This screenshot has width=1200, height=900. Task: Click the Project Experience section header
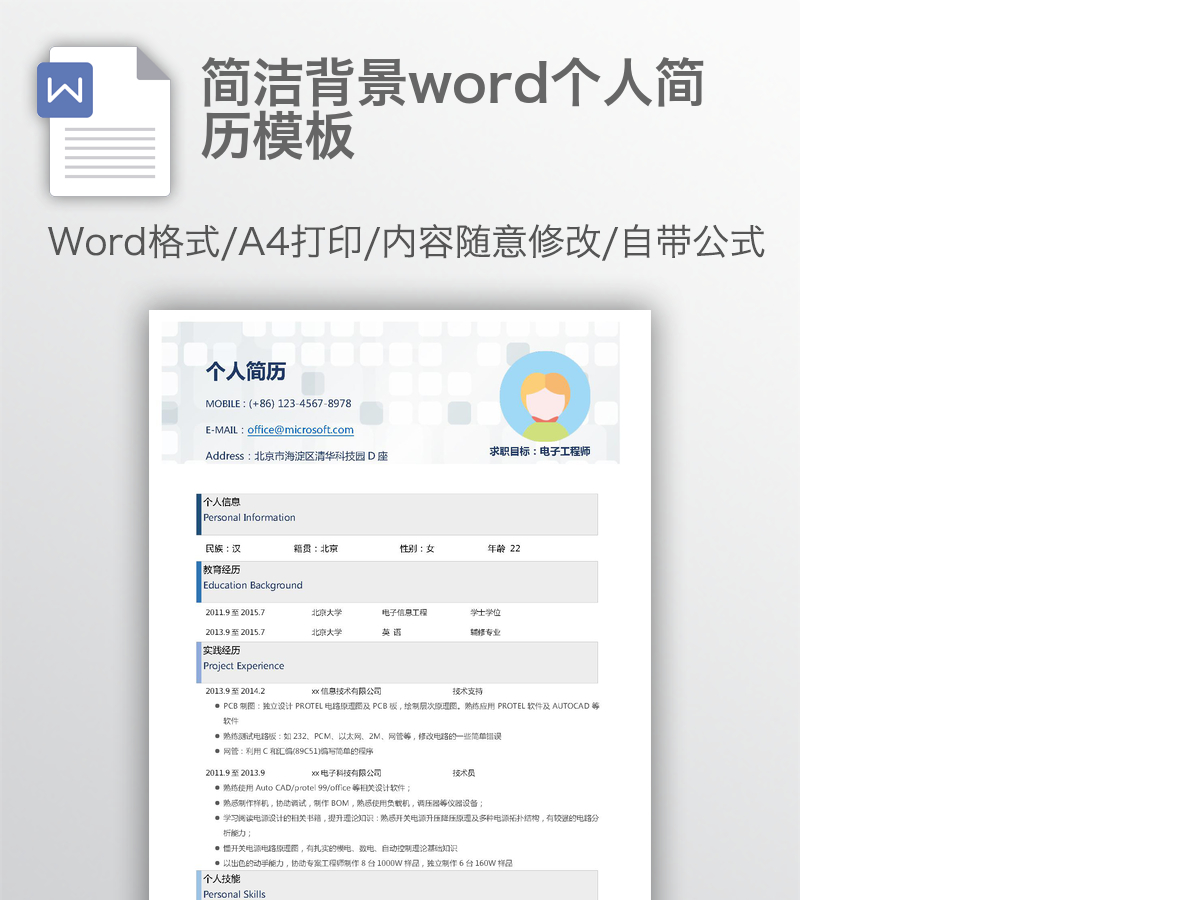pos(398,662)
